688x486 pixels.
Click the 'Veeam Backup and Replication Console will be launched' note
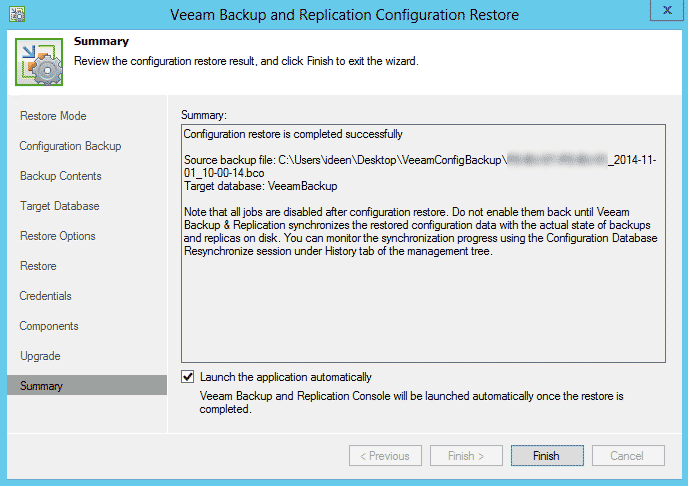[412, 402]
